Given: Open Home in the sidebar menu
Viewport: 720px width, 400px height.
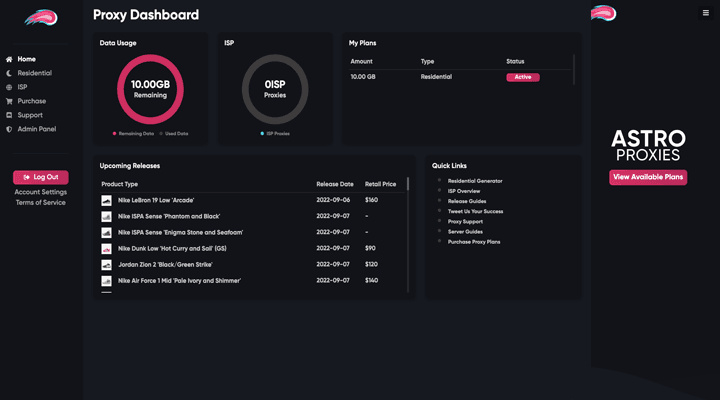Looking at the screenshot, I should 27,59.
